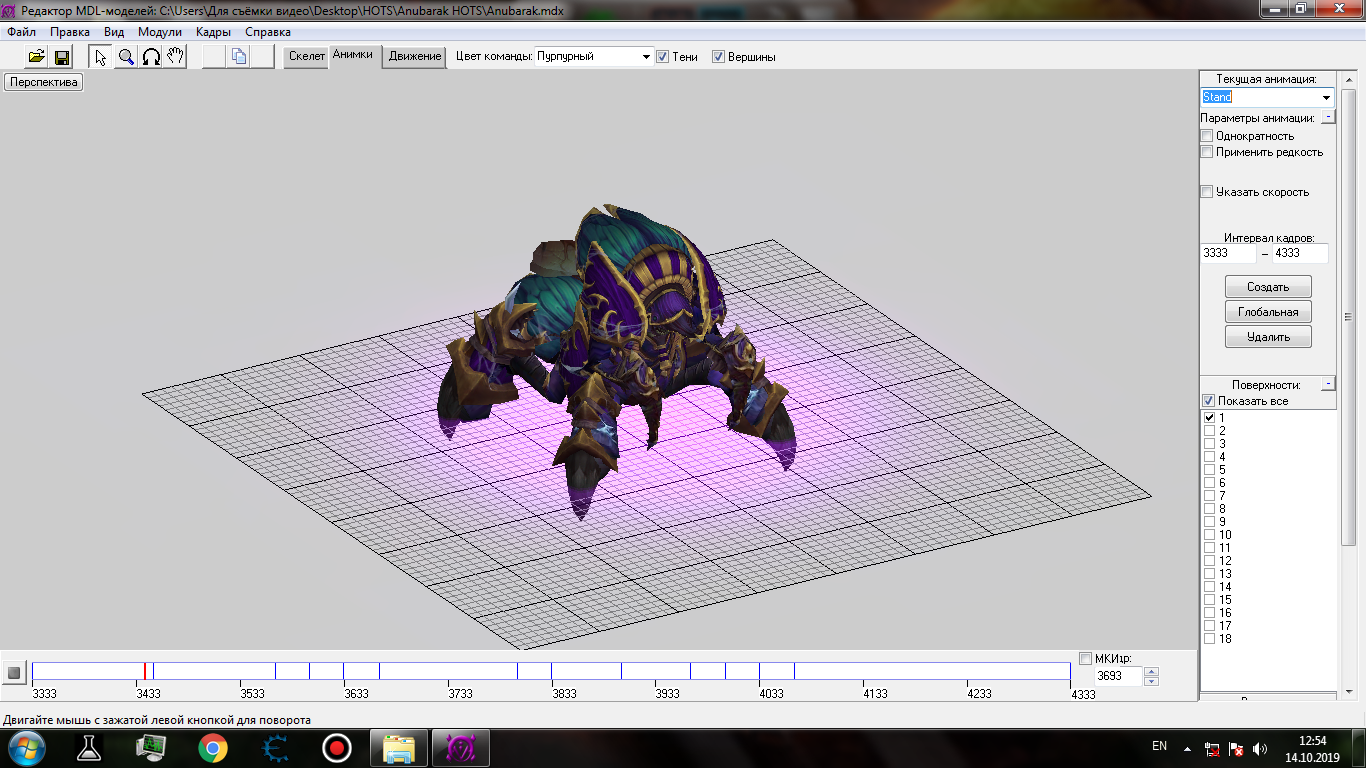Activate the magnifier zoom tool
The image size is (1366, 768).
[x=126, y=57]
